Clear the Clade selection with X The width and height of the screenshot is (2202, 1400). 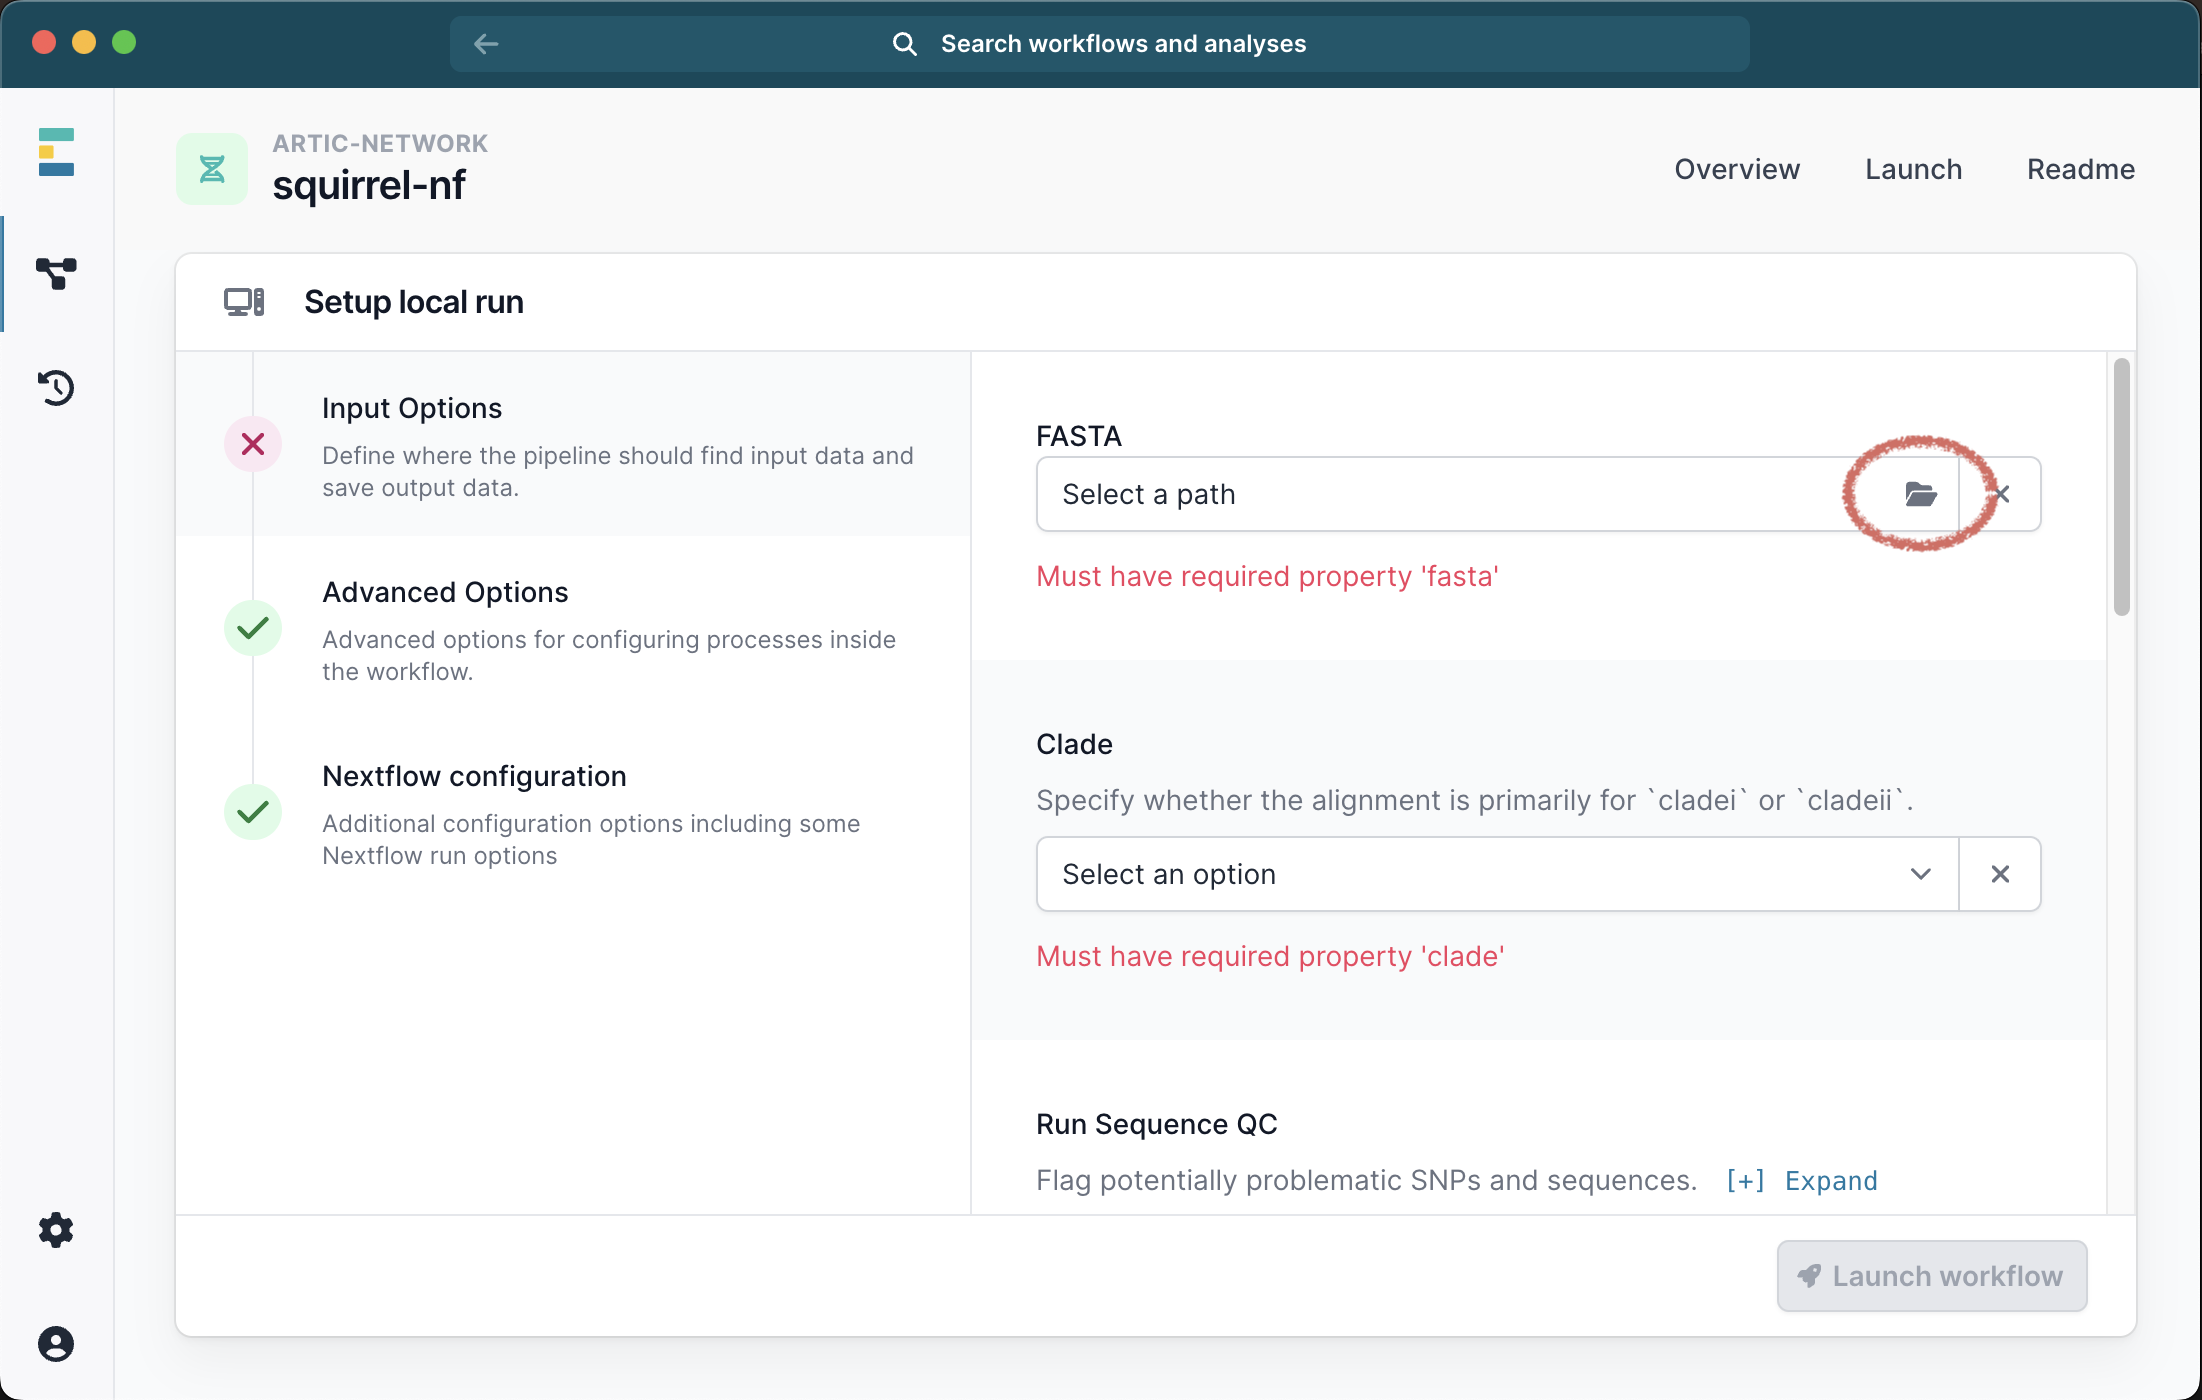point(2000,874)
